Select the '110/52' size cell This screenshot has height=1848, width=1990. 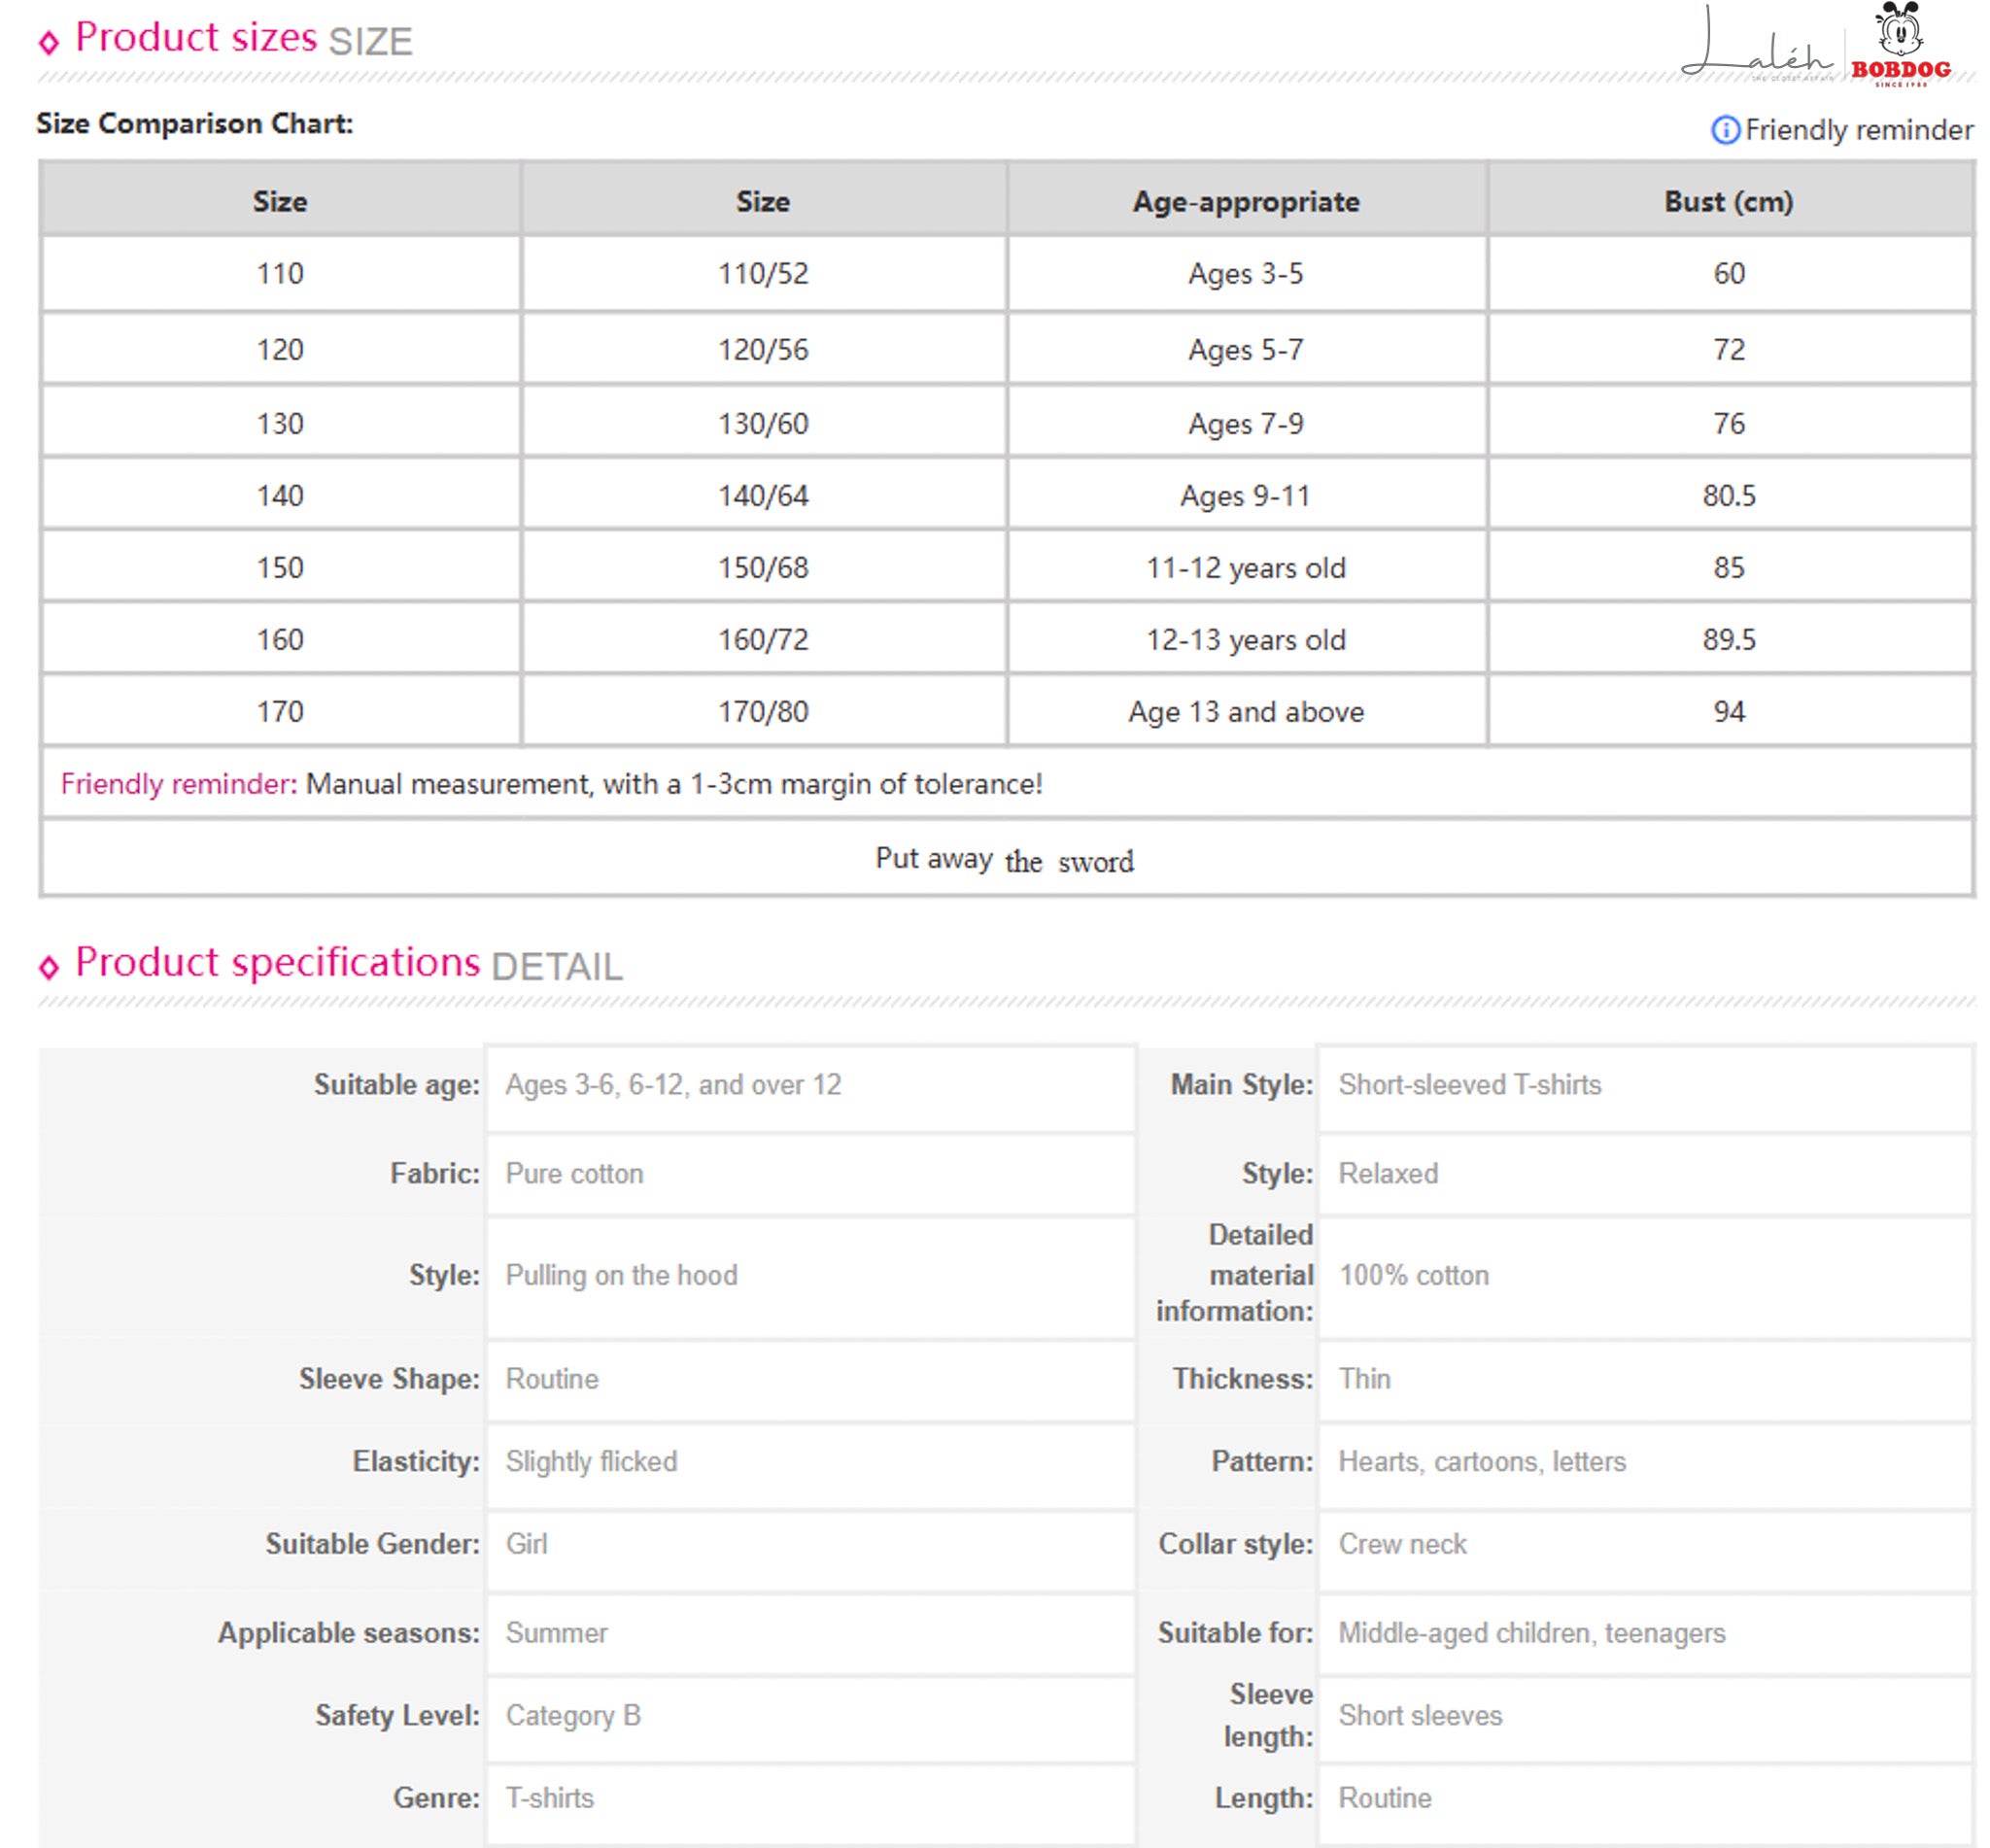[763, 273]
